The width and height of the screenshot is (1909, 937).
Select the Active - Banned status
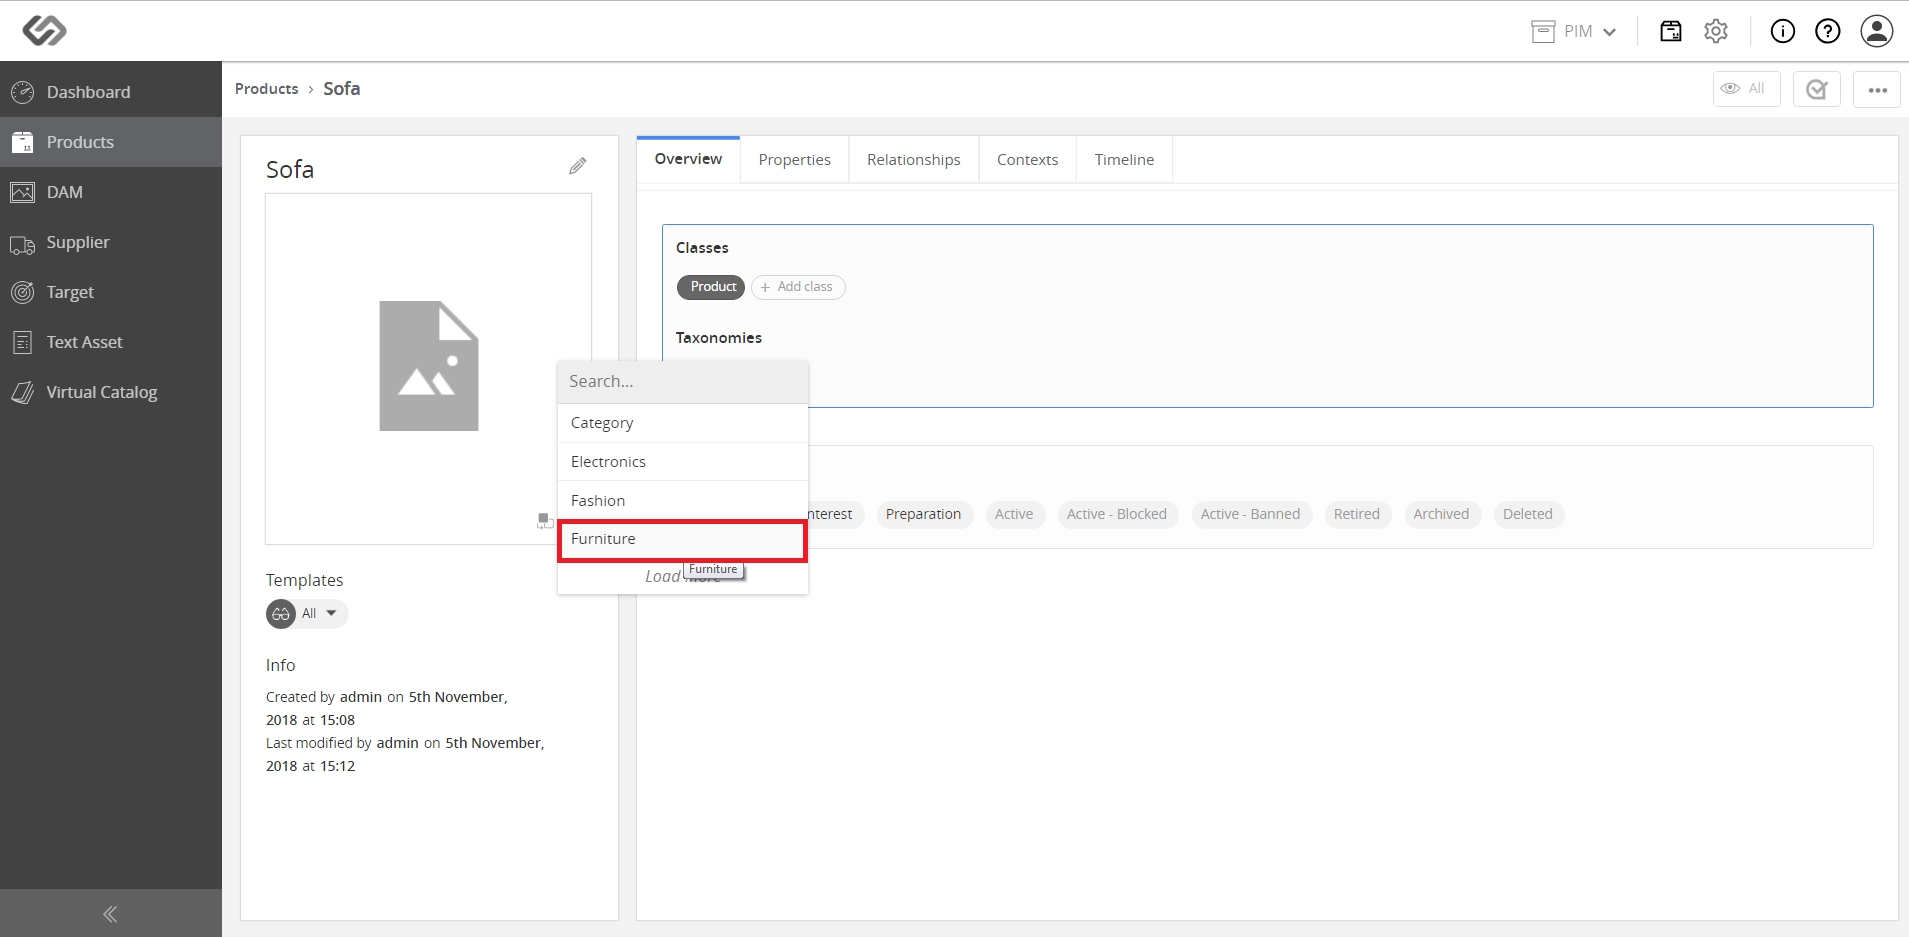coord(1251,514)
